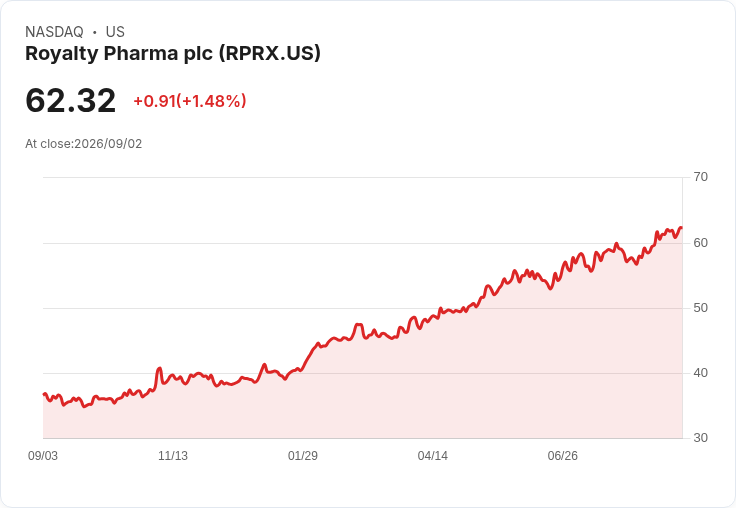Click the 06/26 date label on x-axis
Image resolution: width=736 pixels, height=508 pixels.
coord(562,456)
